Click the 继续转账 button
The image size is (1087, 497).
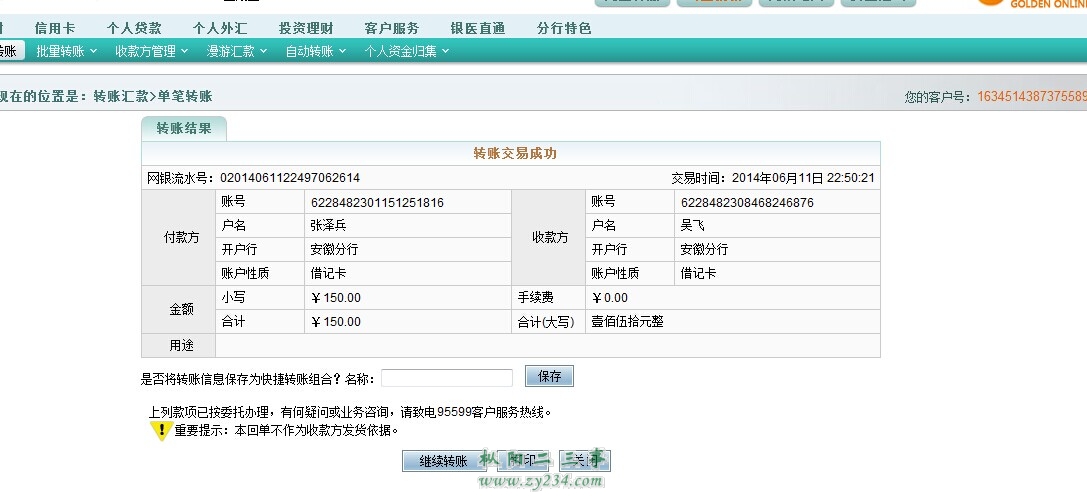coord(444,462)
